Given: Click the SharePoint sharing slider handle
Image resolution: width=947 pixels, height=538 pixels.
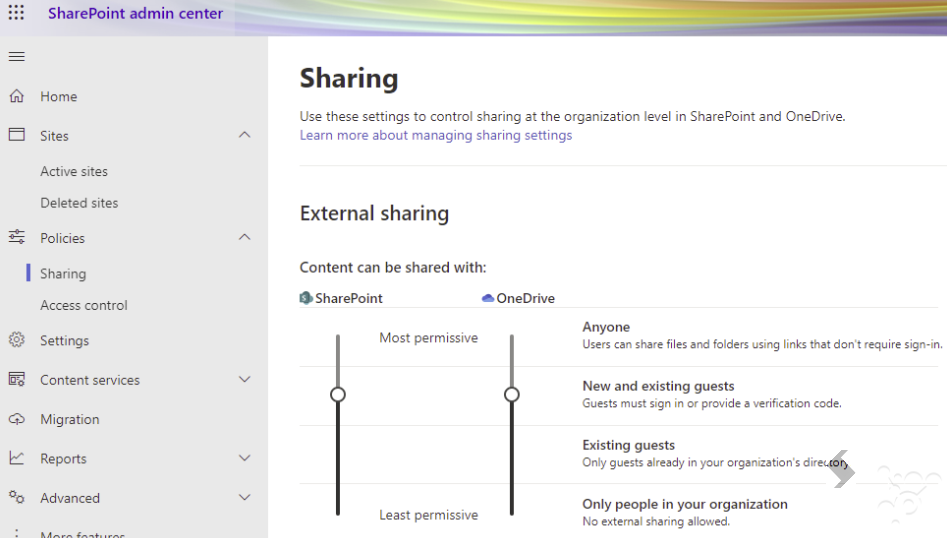Looking at the screenshot, I should [338, 394].
